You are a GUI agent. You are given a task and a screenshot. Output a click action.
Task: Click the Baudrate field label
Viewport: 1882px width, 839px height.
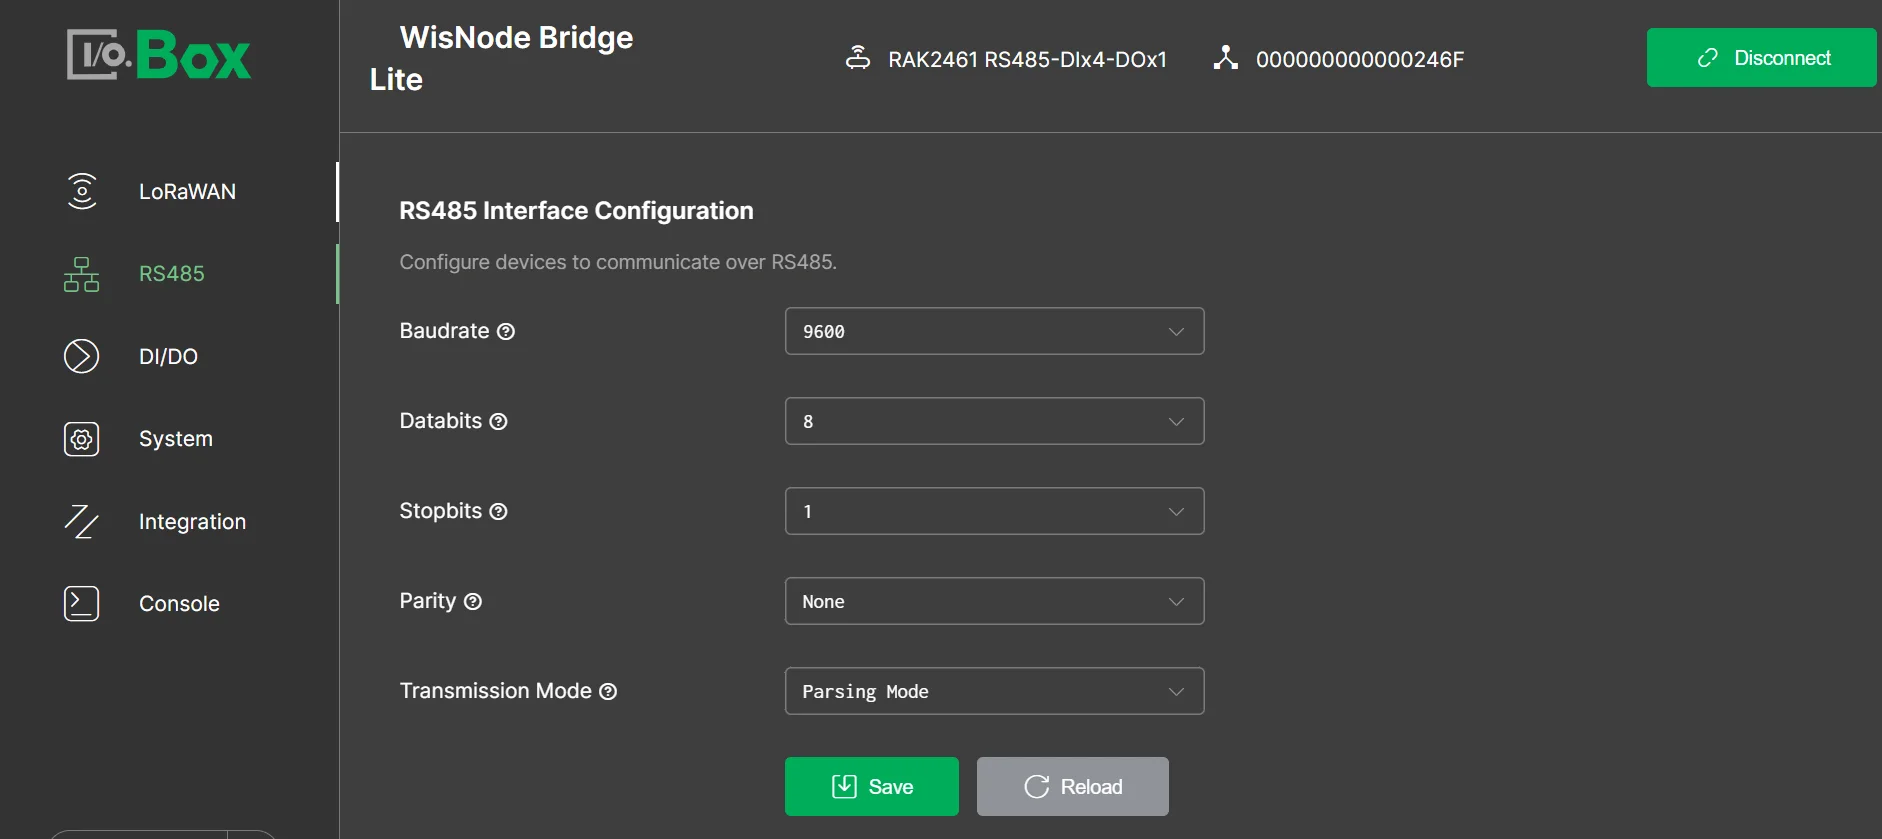coord(445,331)
